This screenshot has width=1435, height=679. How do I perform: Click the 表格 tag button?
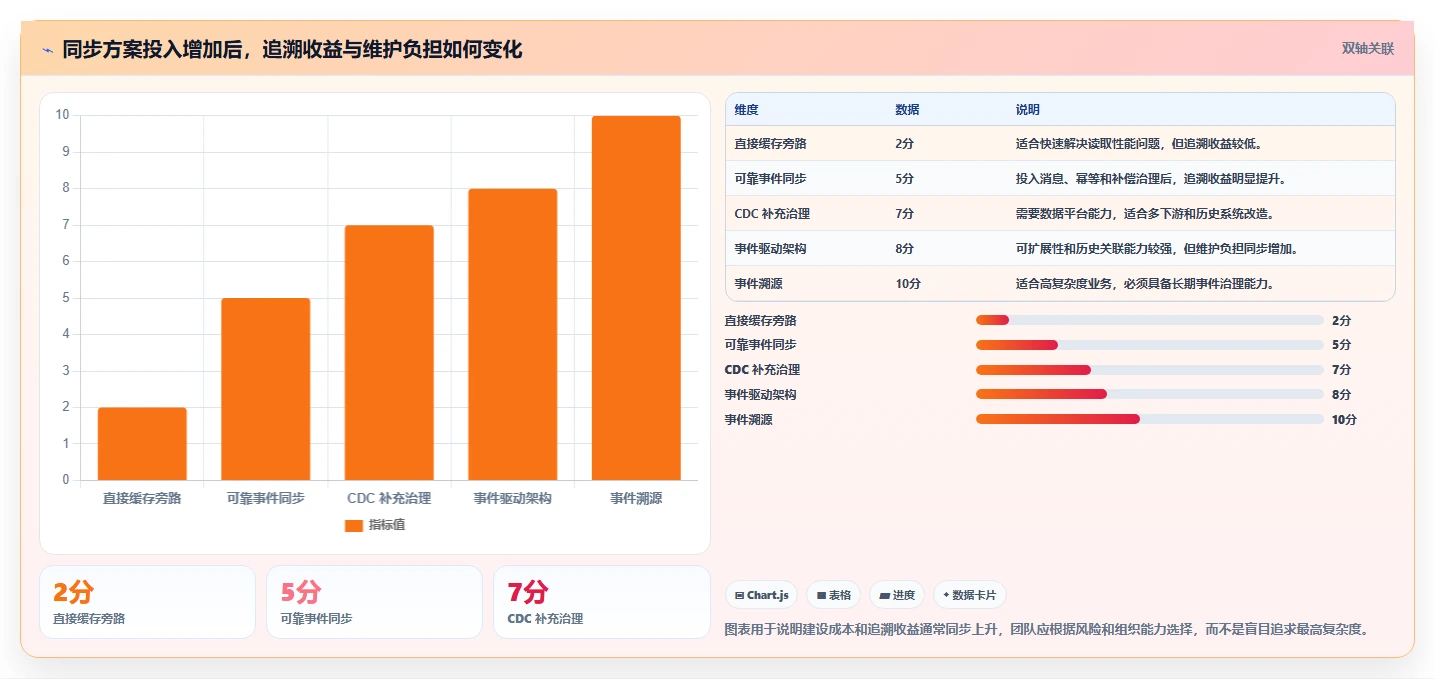click(833, 595)
